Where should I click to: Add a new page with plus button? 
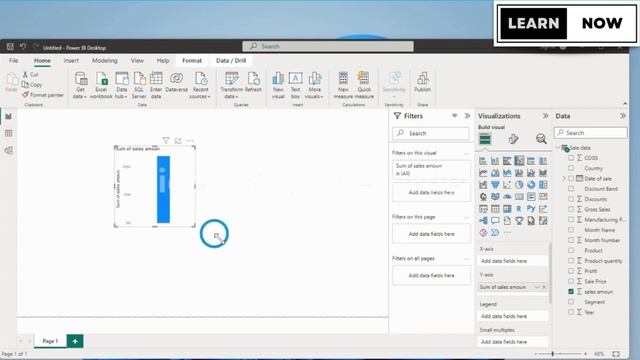click(75, 341)
